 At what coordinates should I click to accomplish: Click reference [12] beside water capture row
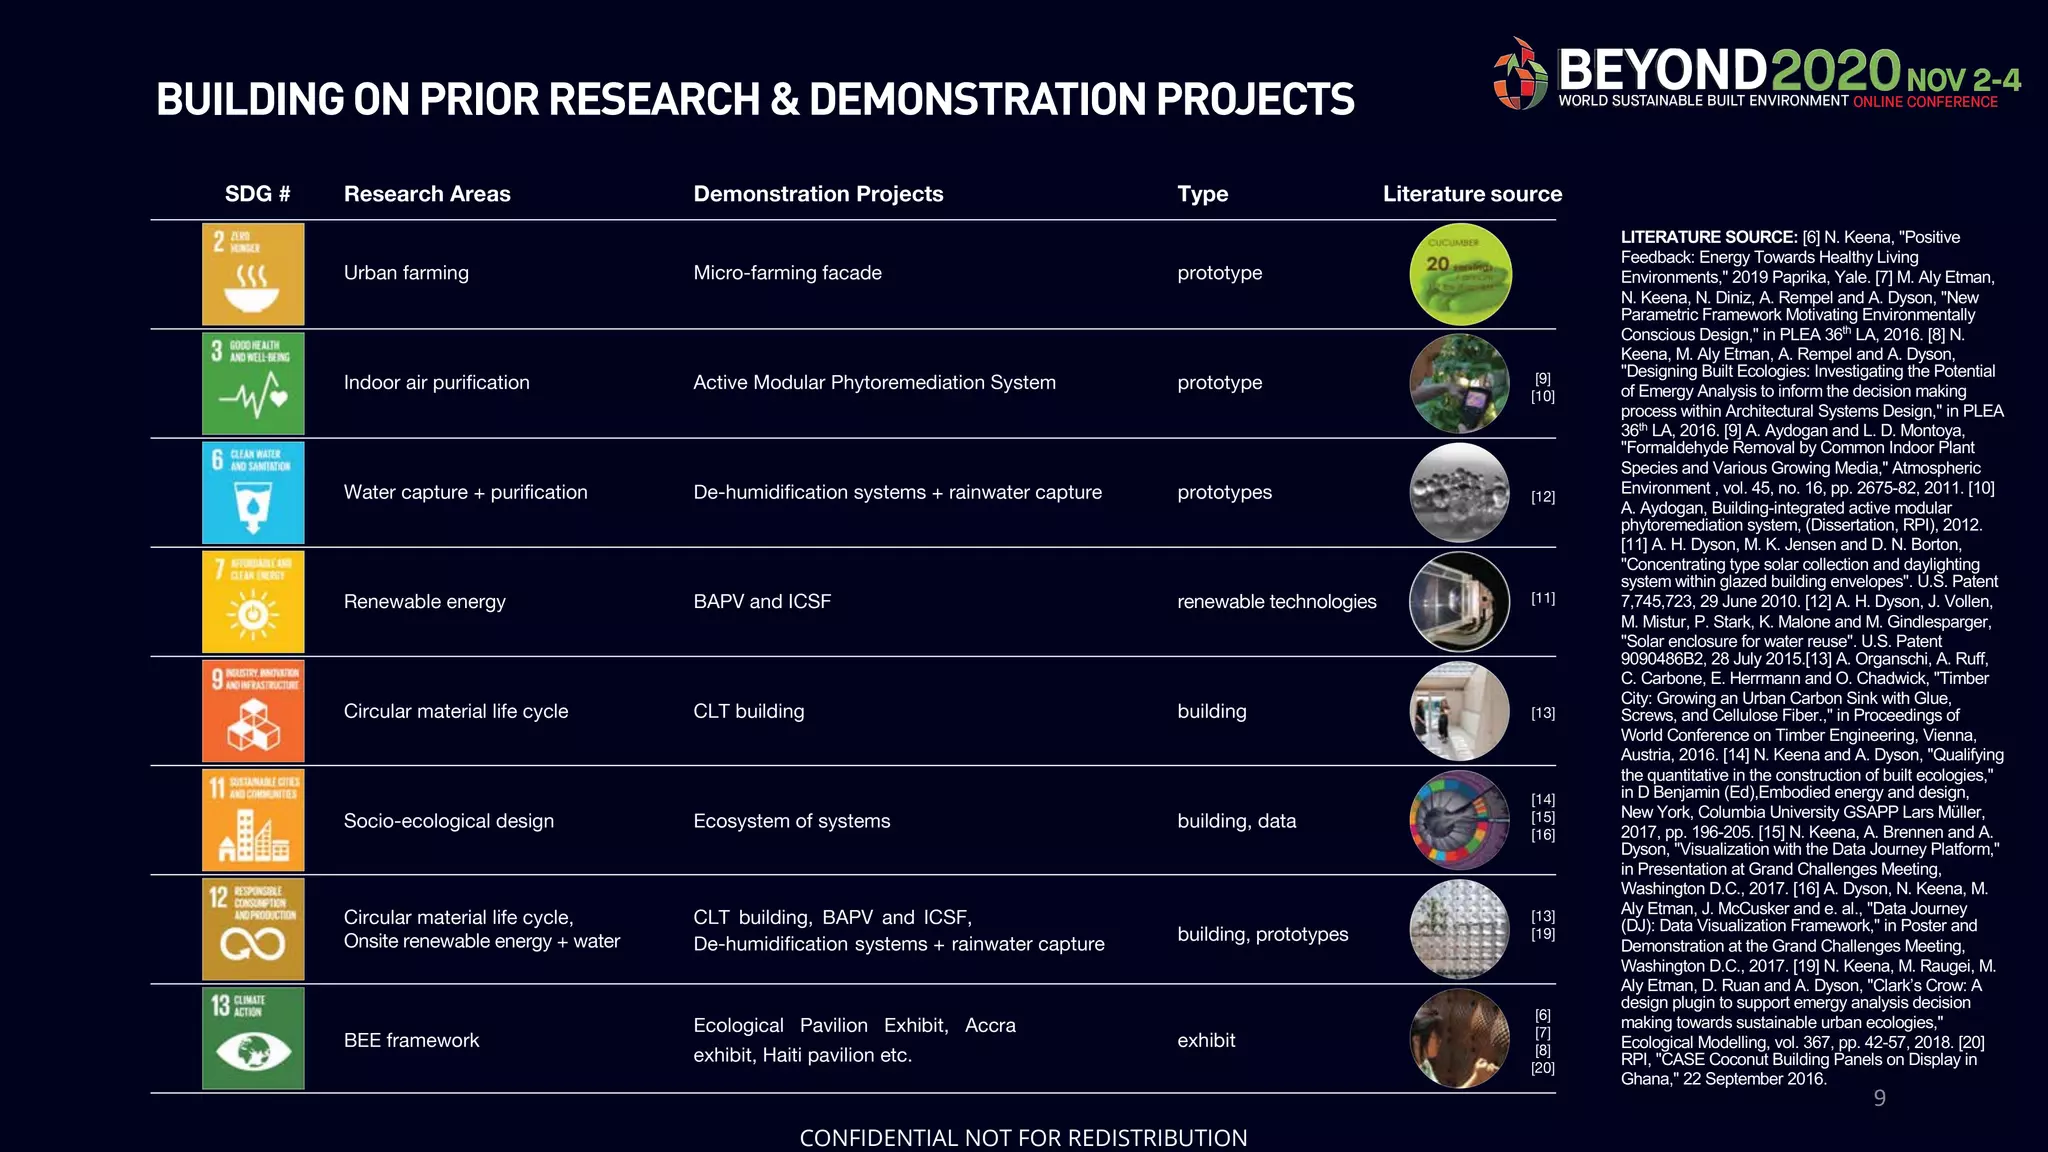[1543, 497]
